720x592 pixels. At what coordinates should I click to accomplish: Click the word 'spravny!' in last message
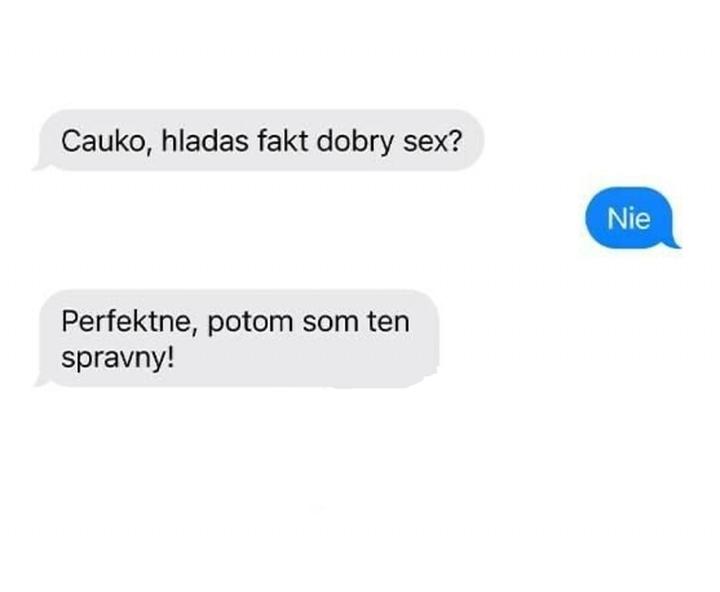[118, 359]
